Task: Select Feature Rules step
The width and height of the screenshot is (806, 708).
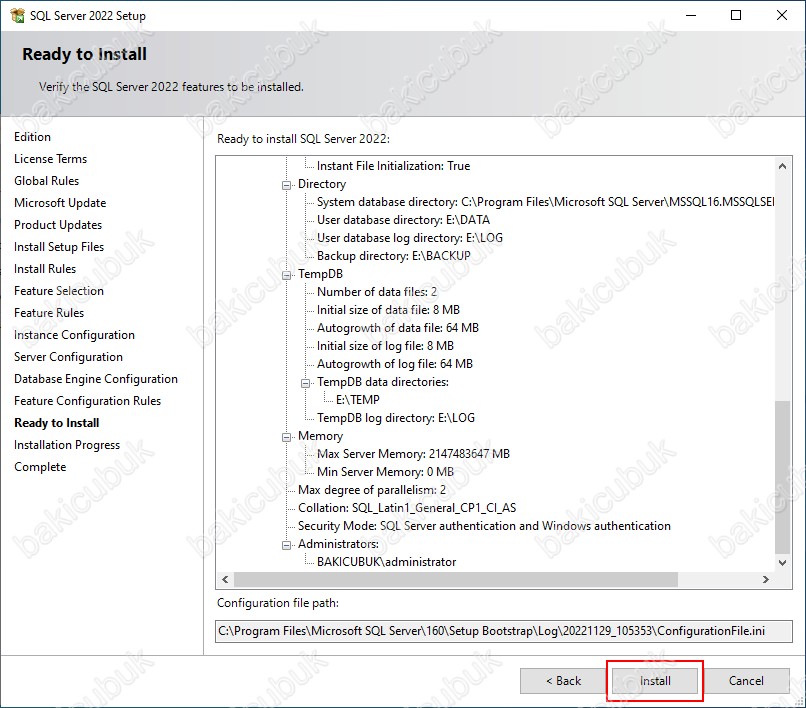Action: click(49, 313)
